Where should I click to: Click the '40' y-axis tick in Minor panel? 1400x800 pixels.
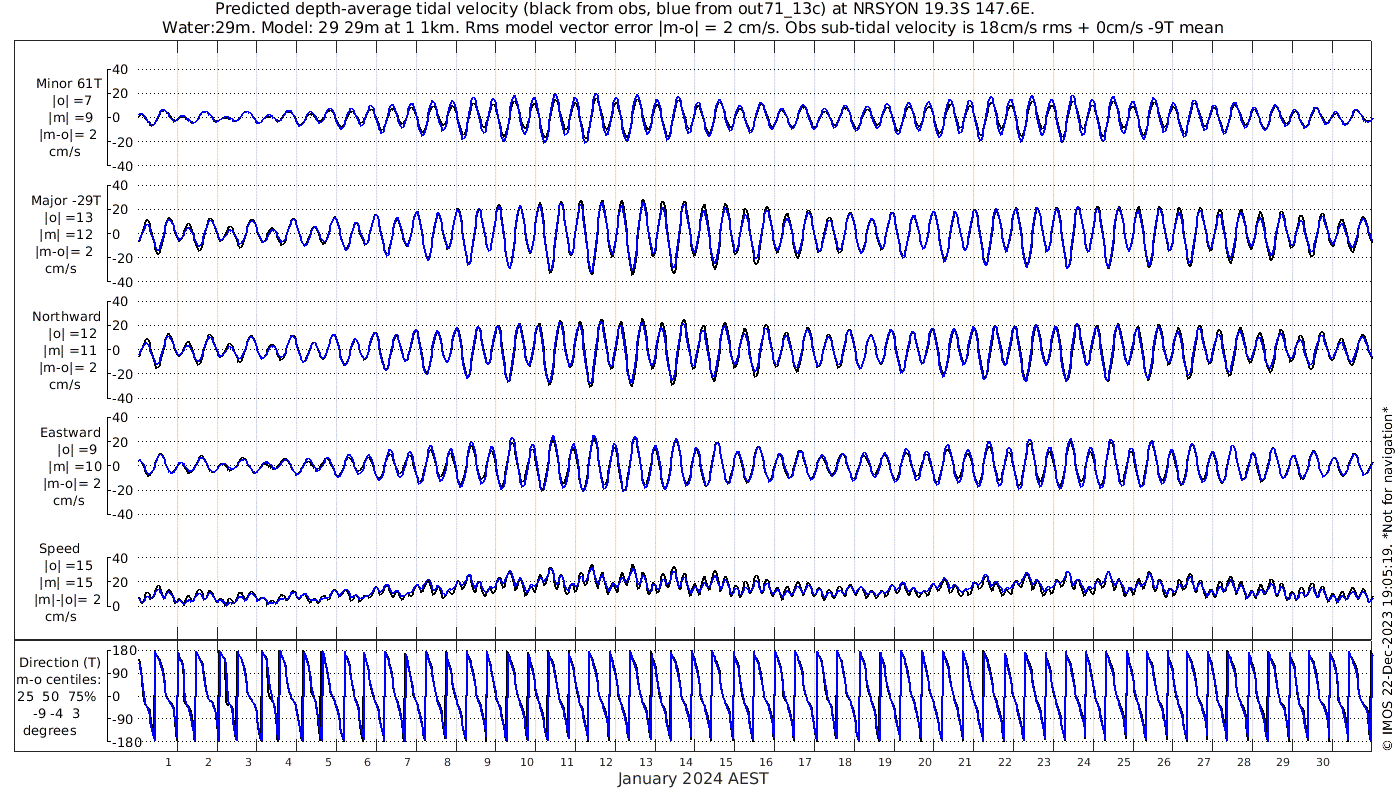pos(121,69)
